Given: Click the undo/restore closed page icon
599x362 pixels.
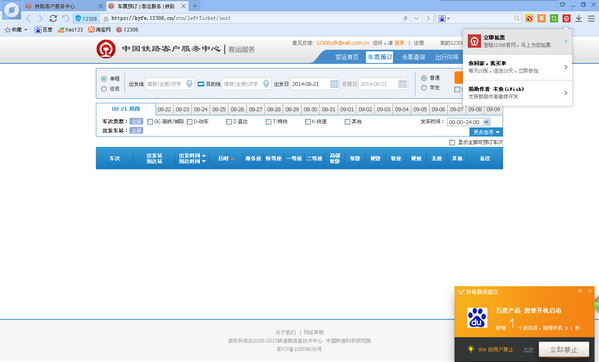Looking at the screenshot, I should pos(66,18).
